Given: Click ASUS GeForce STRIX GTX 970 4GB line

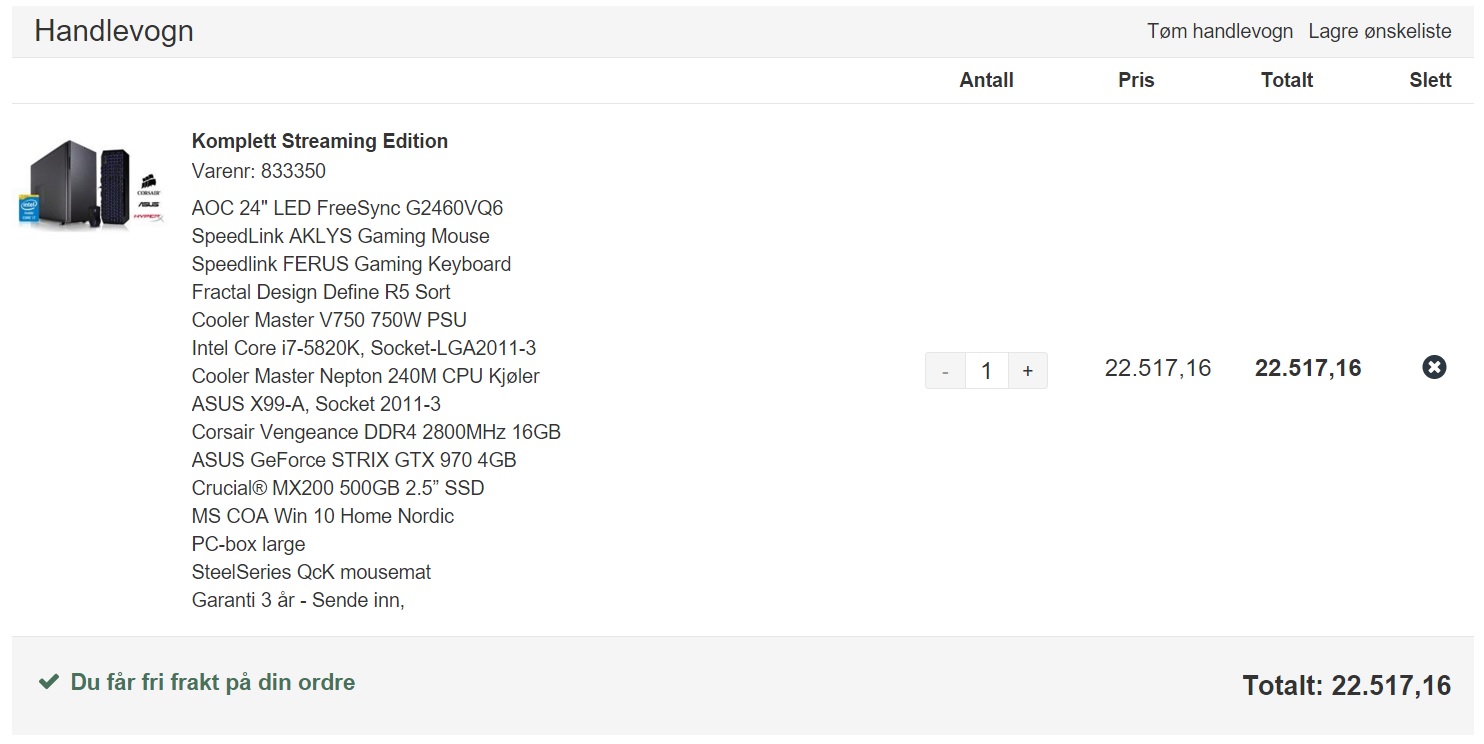Looking at the screenshot, I should [354, 460].
